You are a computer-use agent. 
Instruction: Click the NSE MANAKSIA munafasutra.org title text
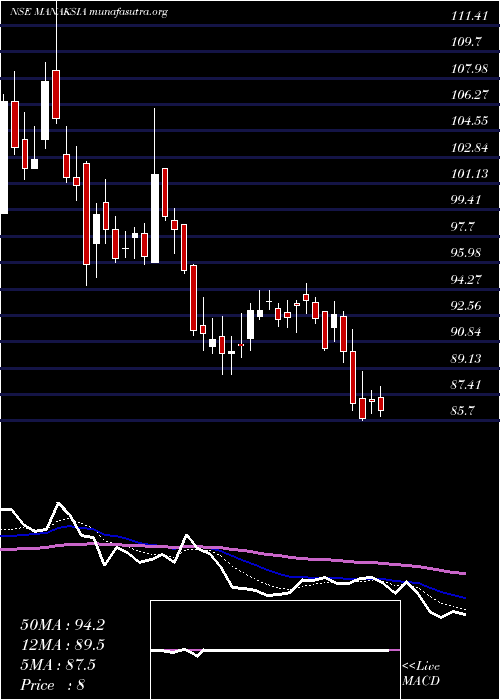click(x=88, y=12)
